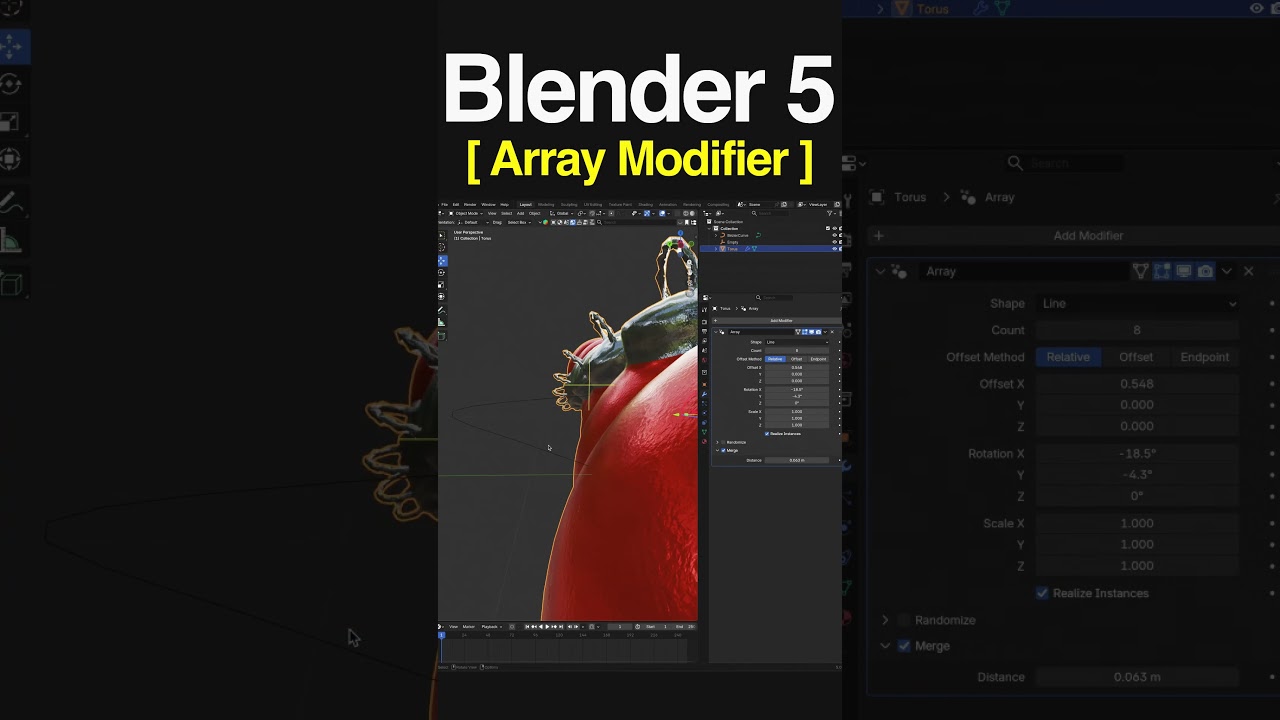This screenshot has width=1280, height=720.
Task: Toggle Realize Instances checkbox in enlarged panel
Action: click(1042, 593)
